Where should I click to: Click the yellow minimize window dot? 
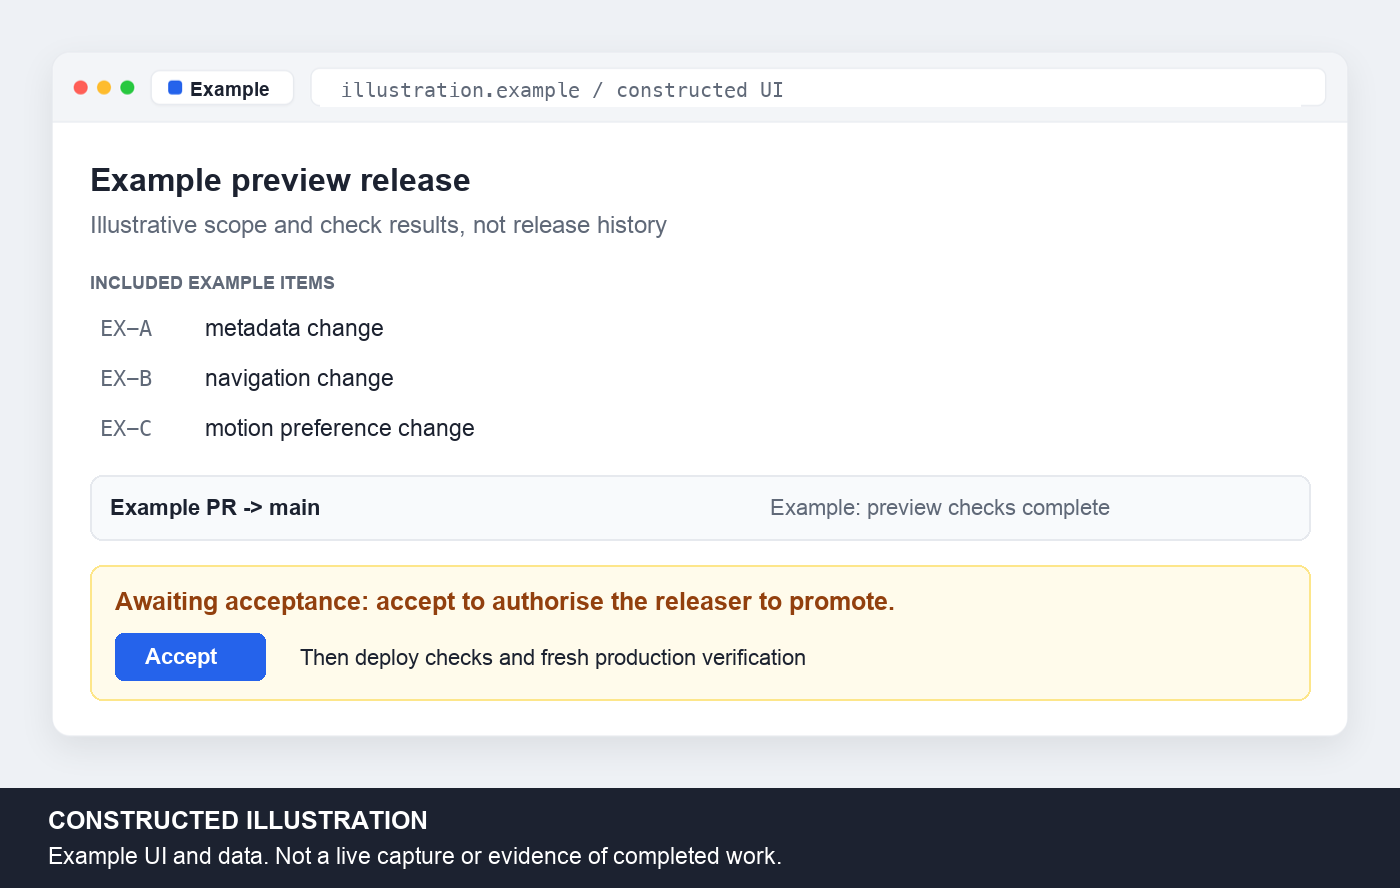pos(104,88)
